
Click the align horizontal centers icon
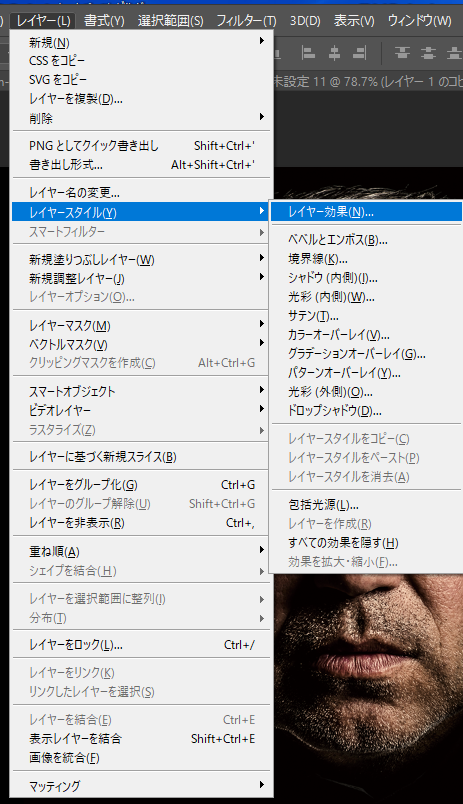pyautogui.click(x=334, y=53)
